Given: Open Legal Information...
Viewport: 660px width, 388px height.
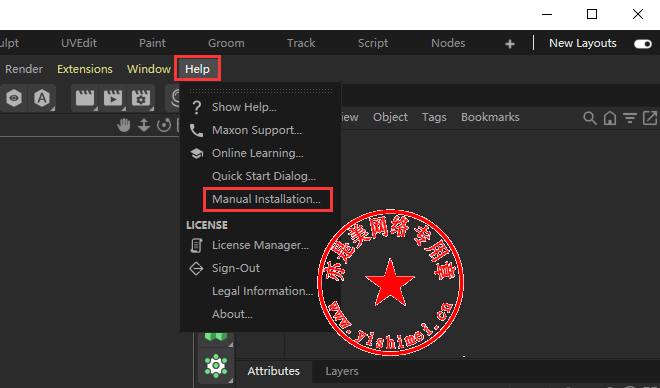Looking at the screenshot, I should point(262,291).
